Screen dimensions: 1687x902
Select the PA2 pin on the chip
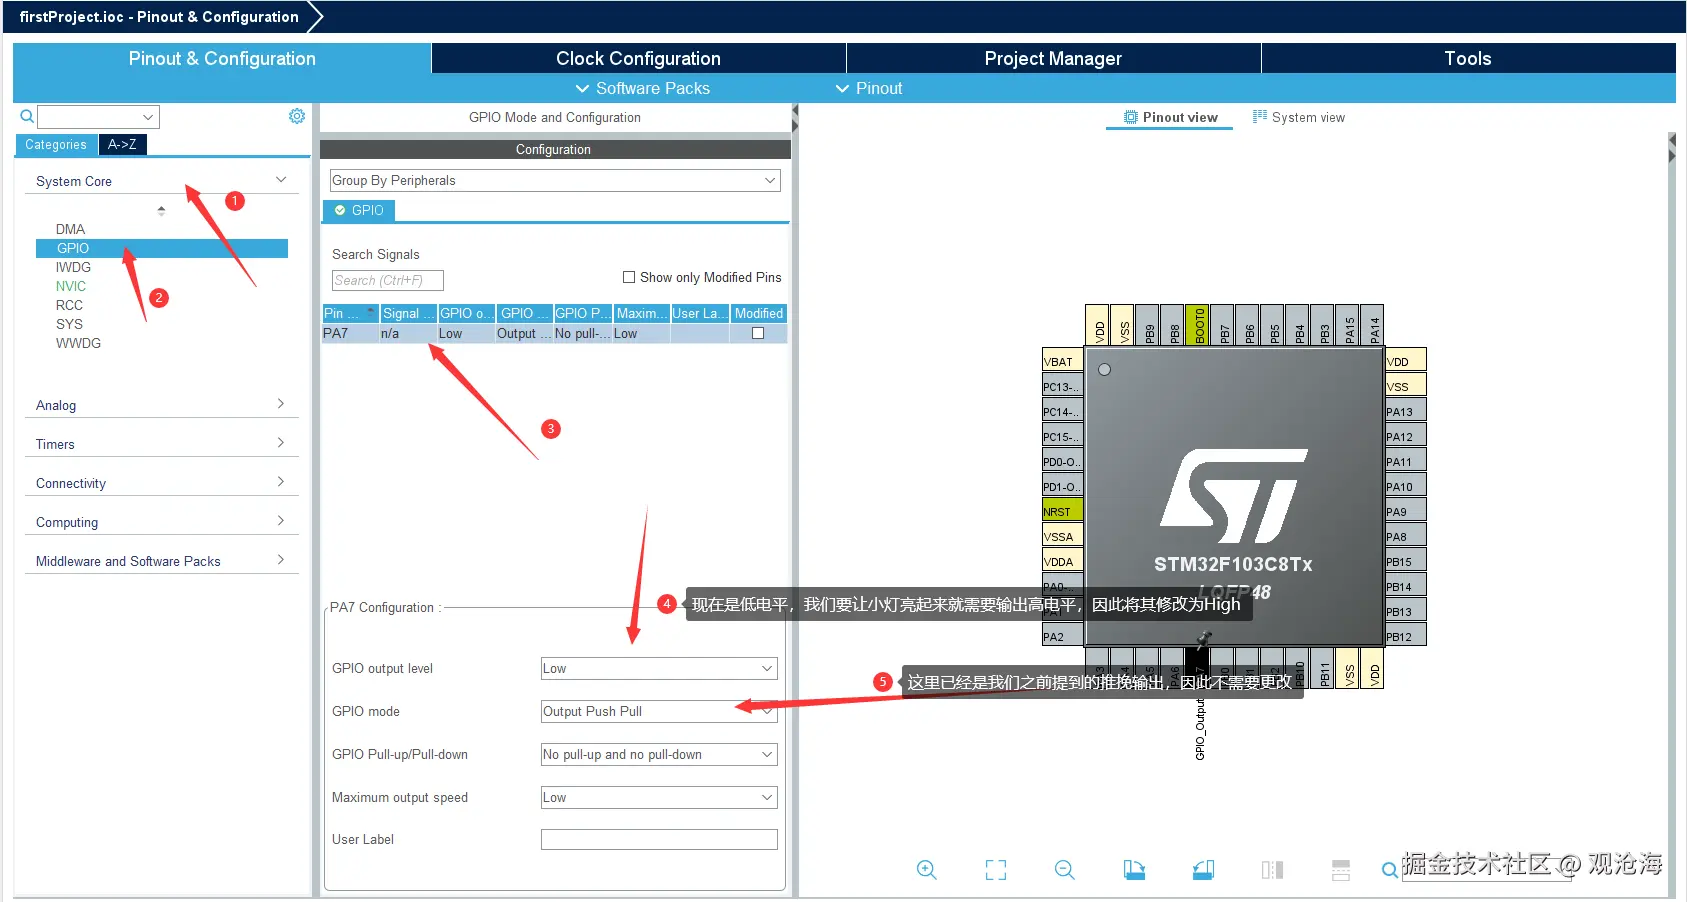(1062, 636)
